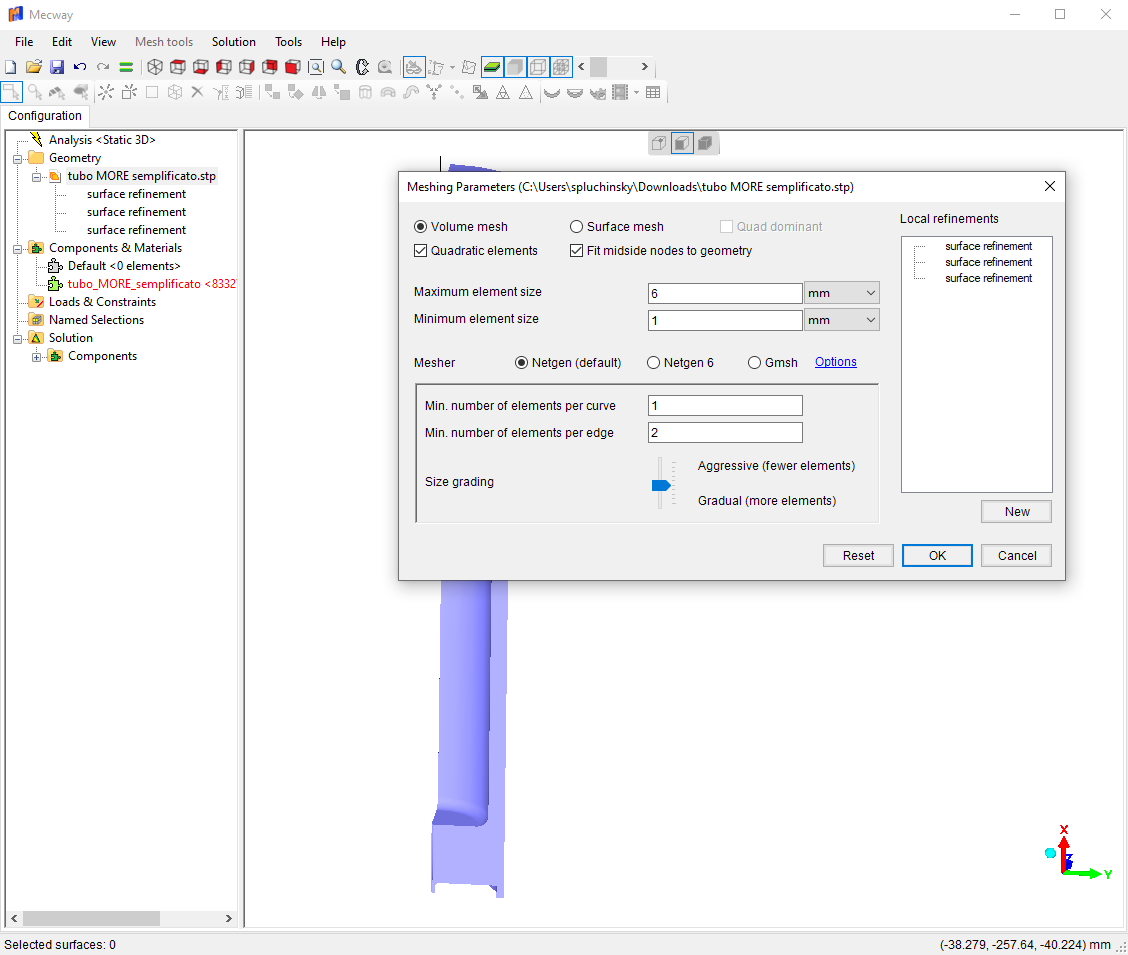Click the OK button
The width and height of the screenshot is (1128, 955).
937,555
